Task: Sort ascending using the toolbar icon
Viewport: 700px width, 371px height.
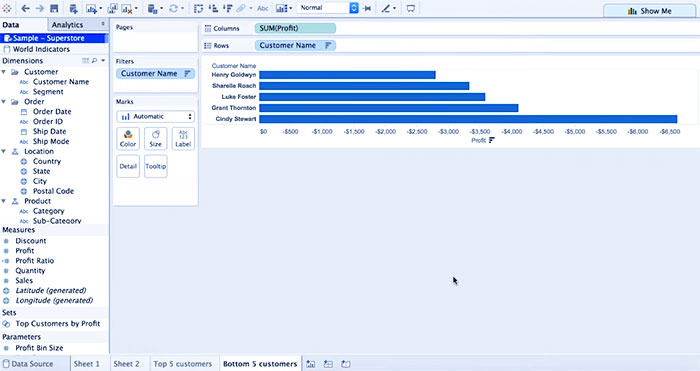Action: click(213, 8)
